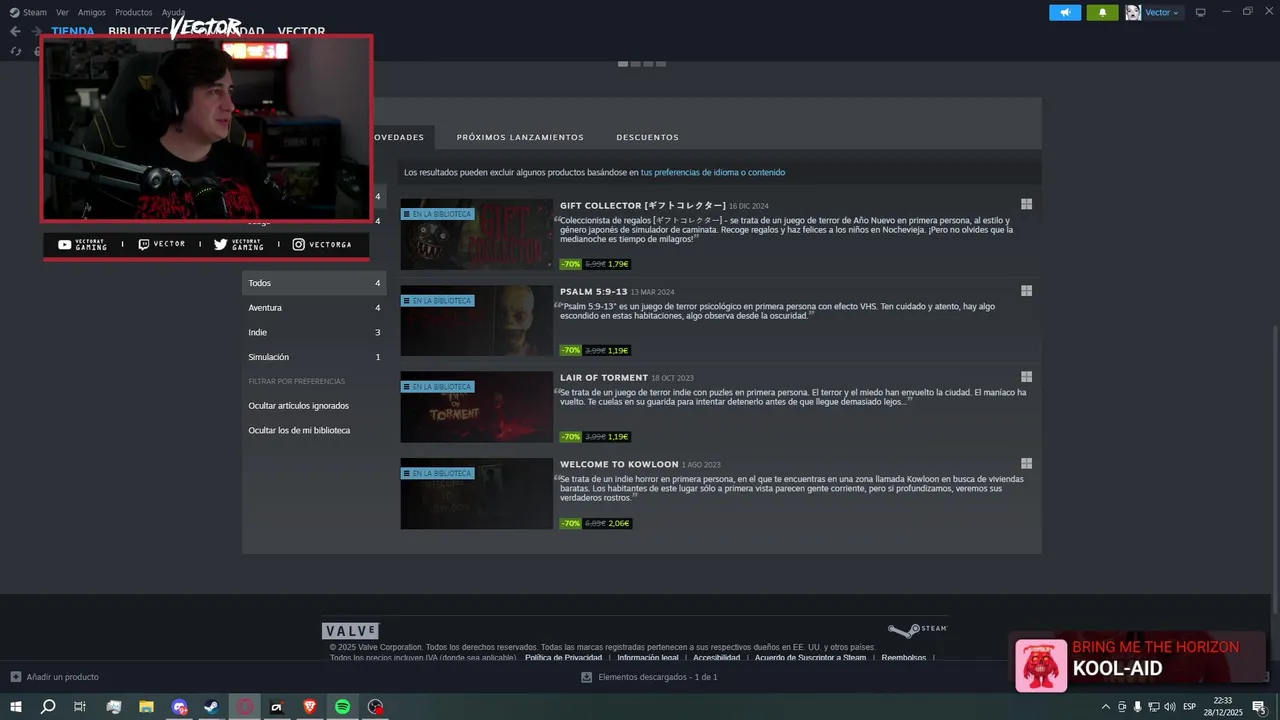Click the PSALM 5:9-13 title
Image resolution: width=1280 pixels, height=720 pixels.
[594, 292]
